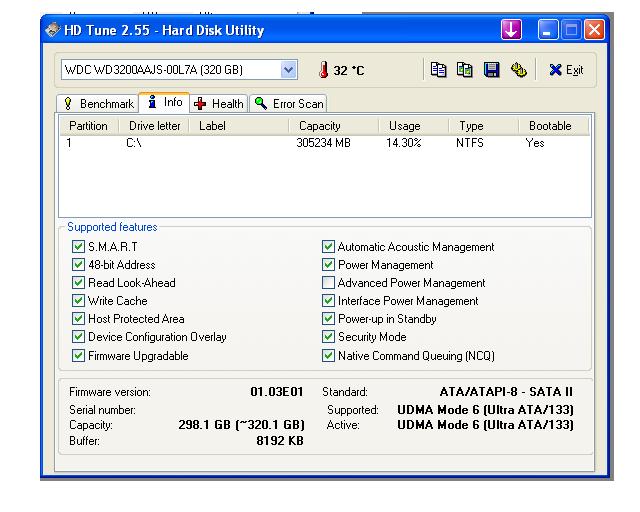Toggle Native Command Queuing (NCQ) checkbox
Image resolution: width=640 pixels, height=512 pixels.
pos(328,355)
